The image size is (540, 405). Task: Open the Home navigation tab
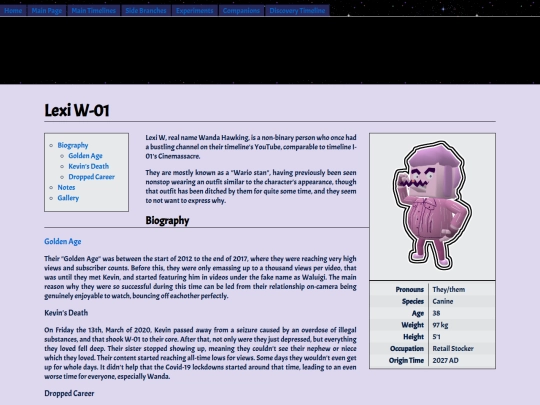[x=13, y=11]
